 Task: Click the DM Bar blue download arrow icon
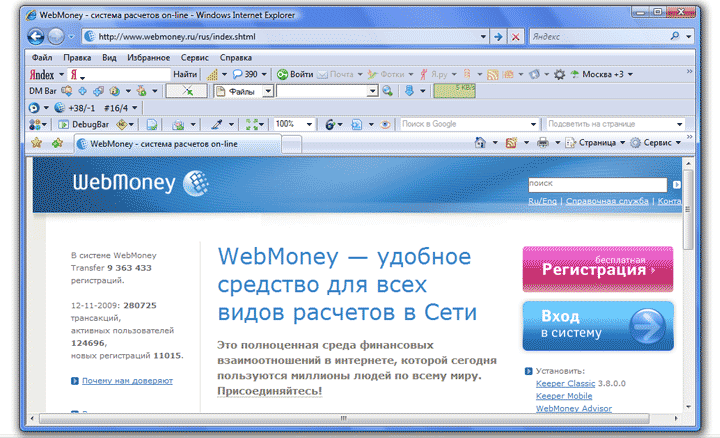pos(409,91)
